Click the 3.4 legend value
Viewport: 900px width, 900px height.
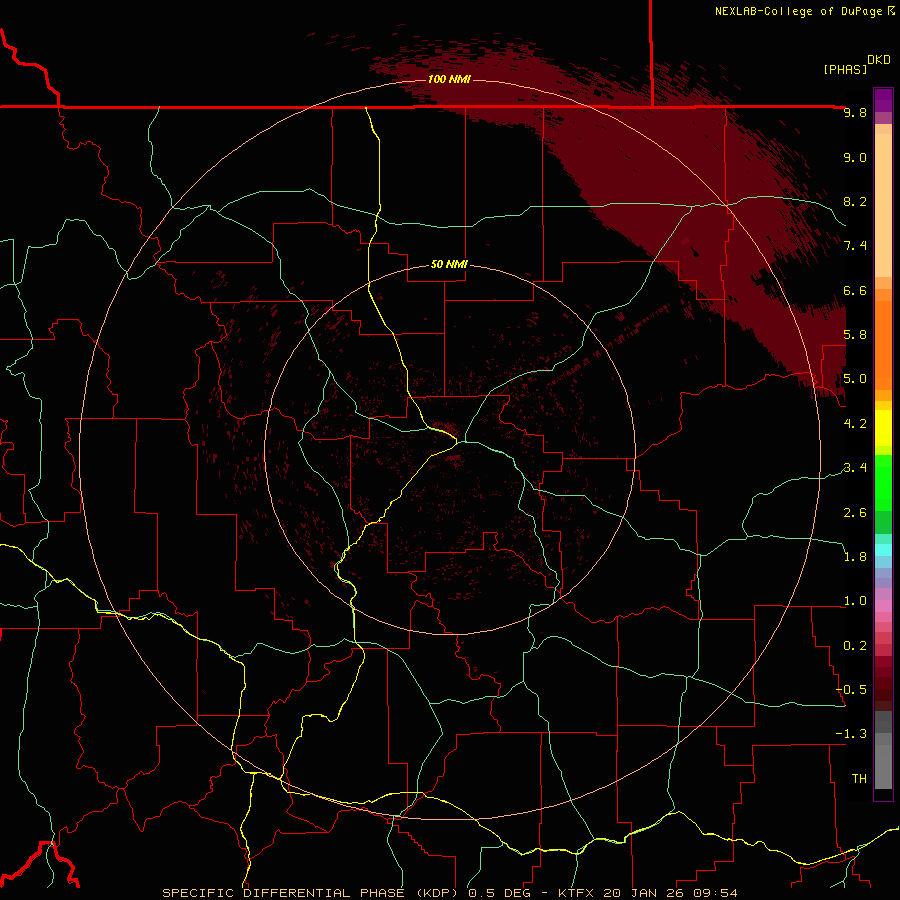[855, 468]
